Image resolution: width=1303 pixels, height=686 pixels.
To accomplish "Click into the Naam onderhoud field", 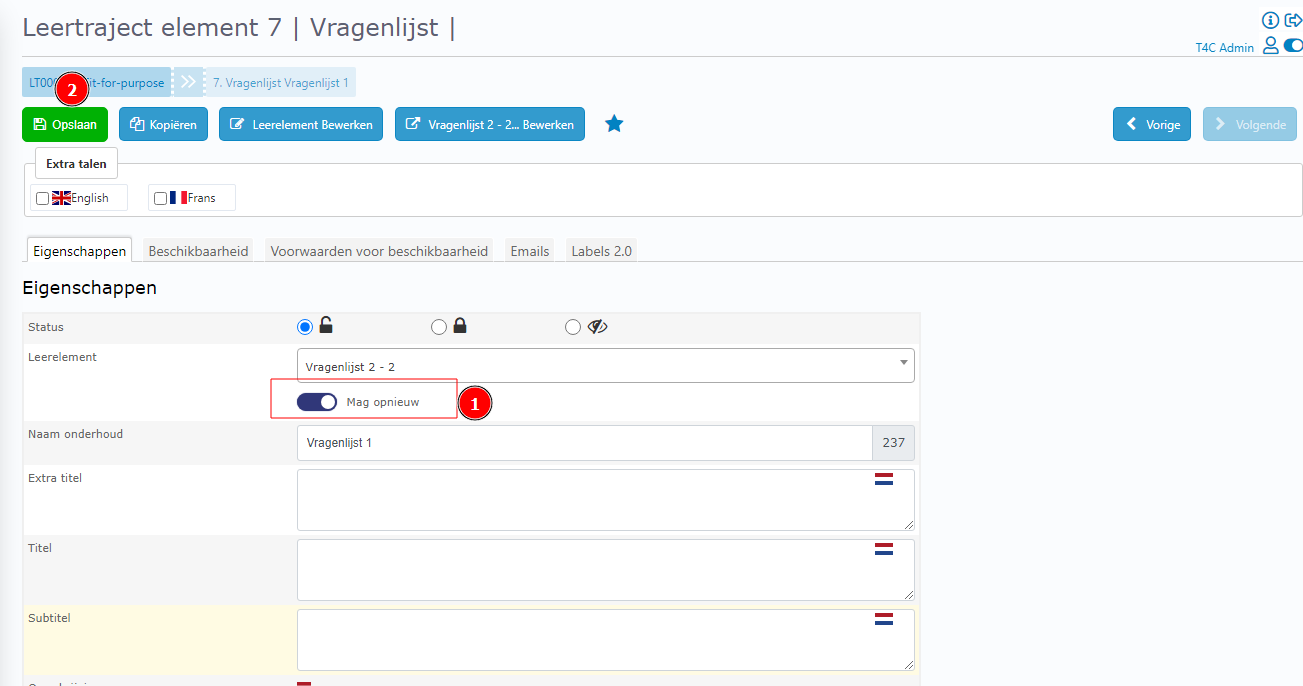I will point(584,442).
